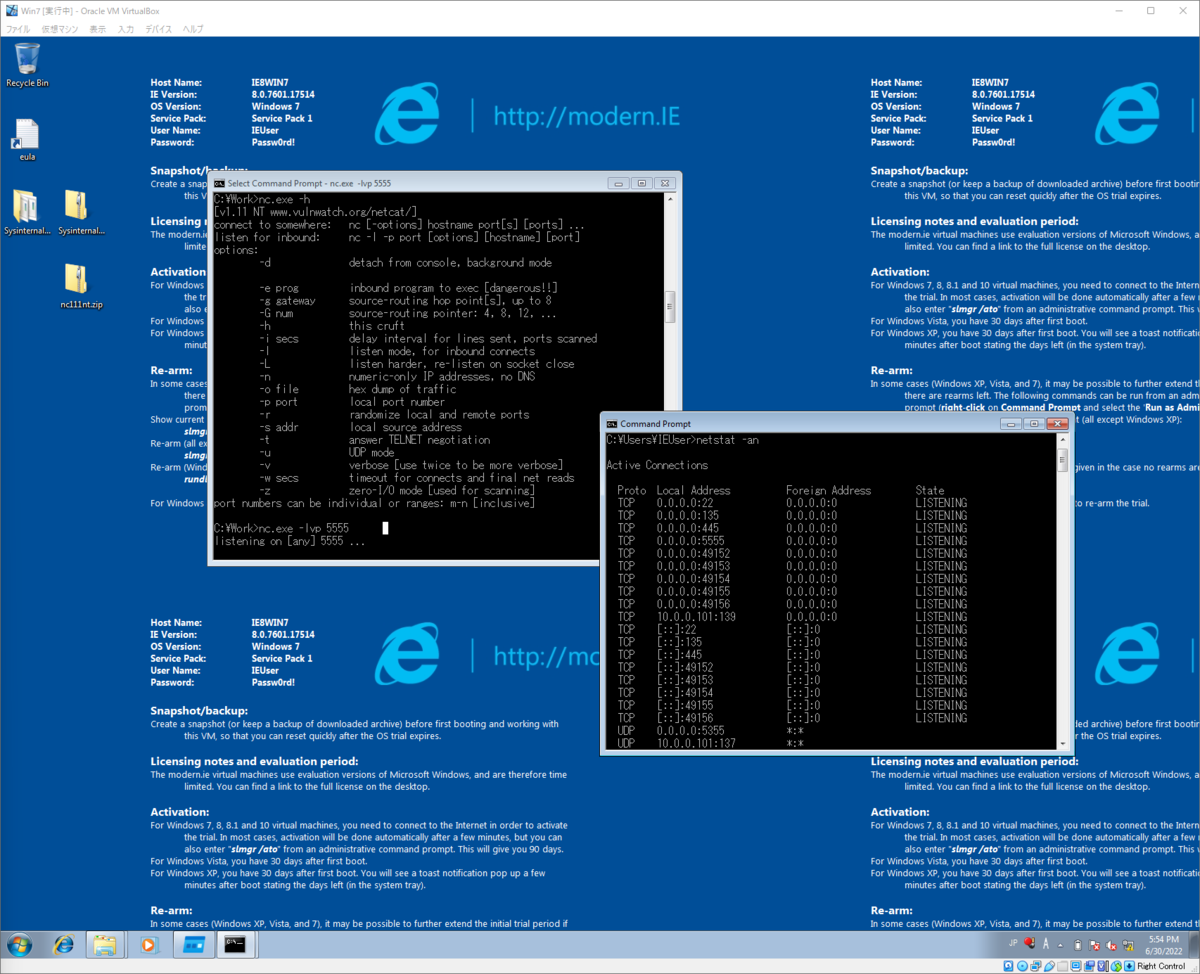Select the eula file icon on desktop
The width and height of the screenshot is (1200, 974).
click(x=27, y=140)
